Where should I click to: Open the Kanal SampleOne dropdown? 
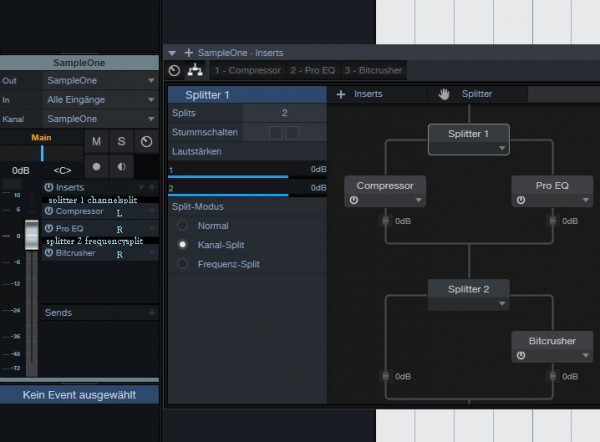(101, 119)
